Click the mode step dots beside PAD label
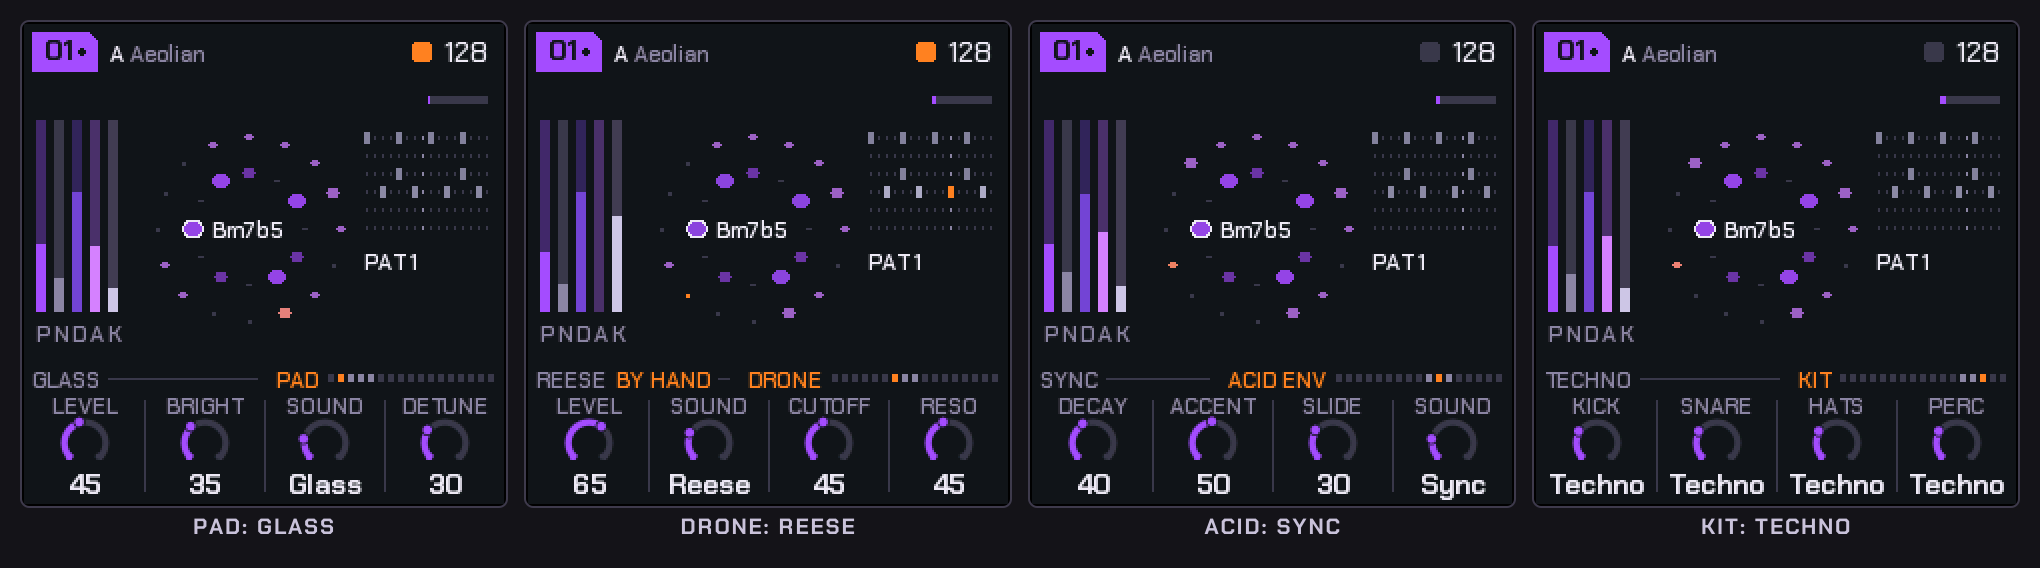This screenshot has height=568, width=2040. click(411, 378)
